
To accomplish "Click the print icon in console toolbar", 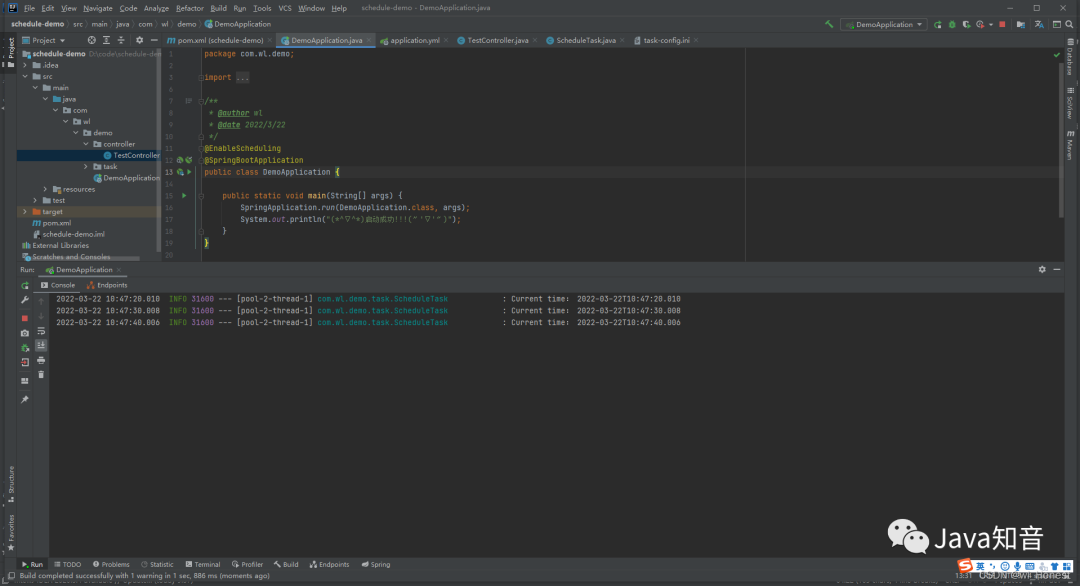I will [41, 359].
